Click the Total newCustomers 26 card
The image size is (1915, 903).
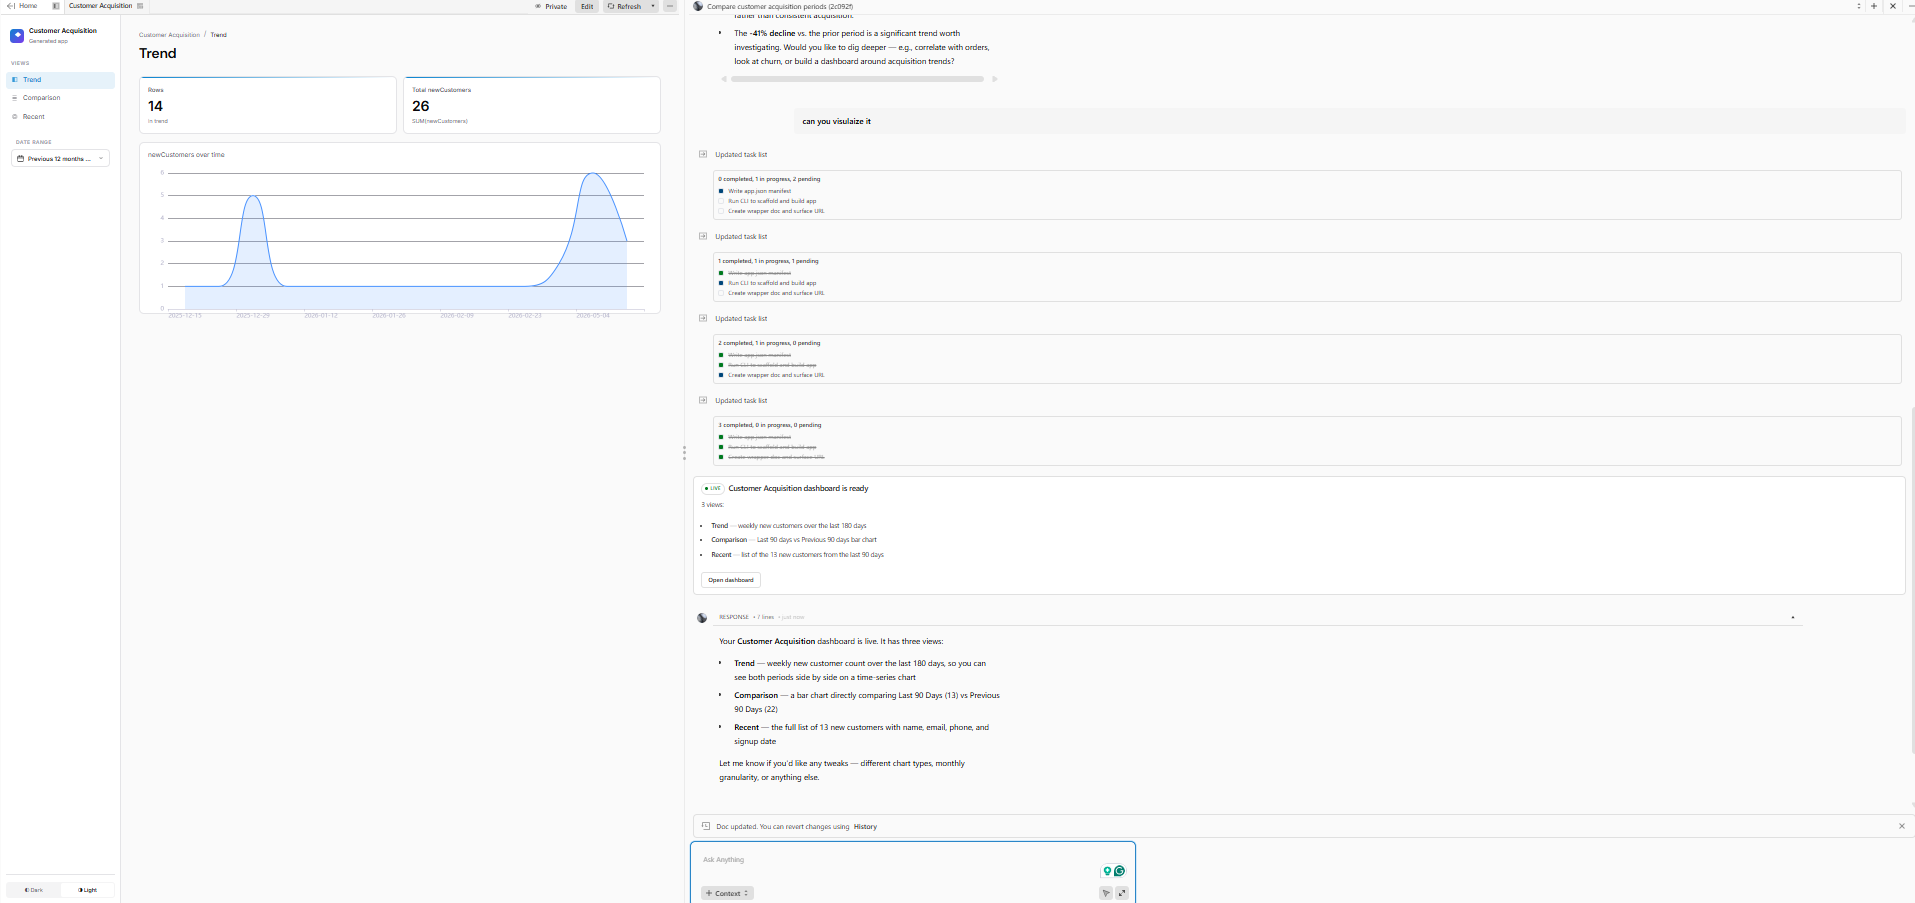[531, 105]
